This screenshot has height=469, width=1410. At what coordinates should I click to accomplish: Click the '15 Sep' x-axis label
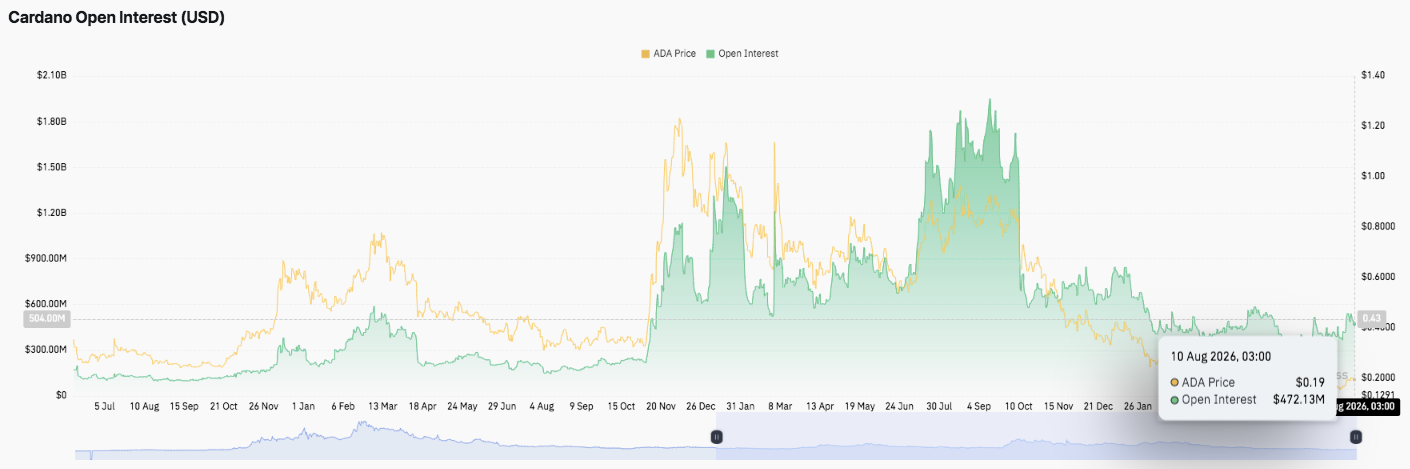(x=185, y=407)
